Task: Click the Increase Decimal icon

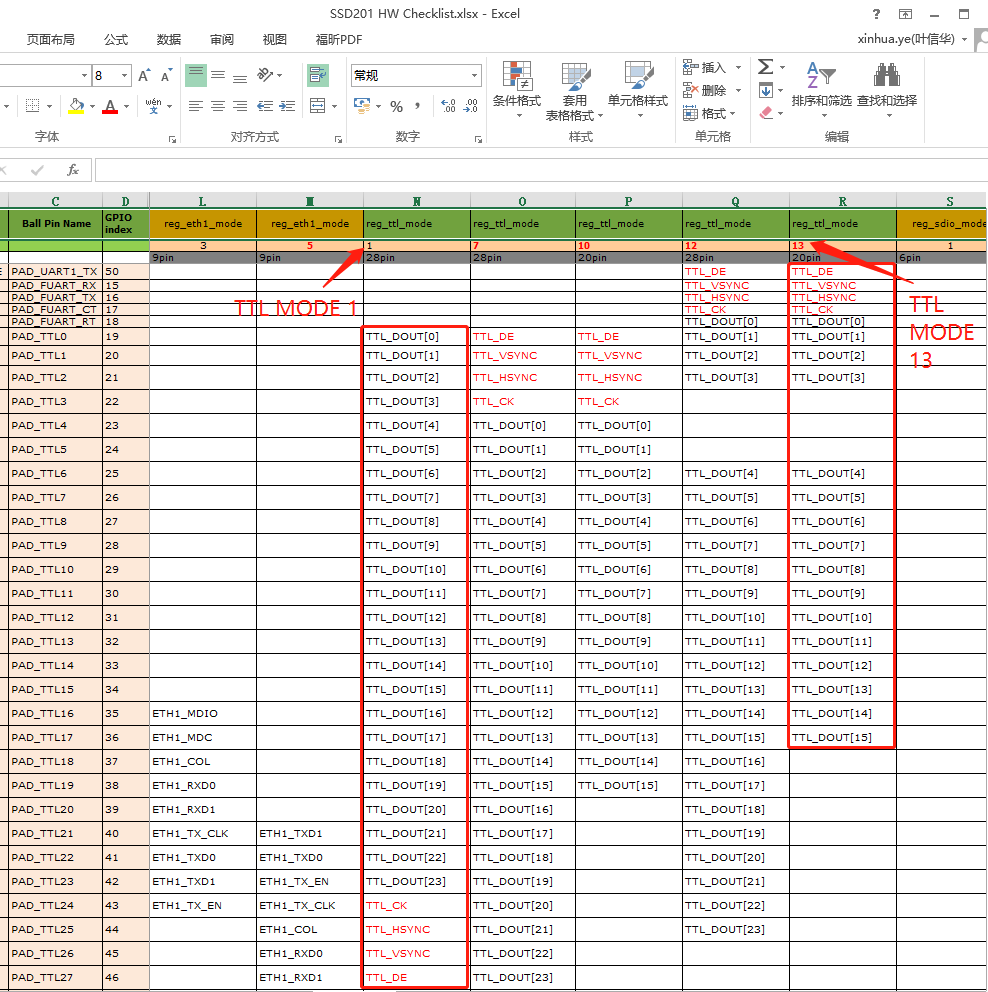Action: point(447,106)
